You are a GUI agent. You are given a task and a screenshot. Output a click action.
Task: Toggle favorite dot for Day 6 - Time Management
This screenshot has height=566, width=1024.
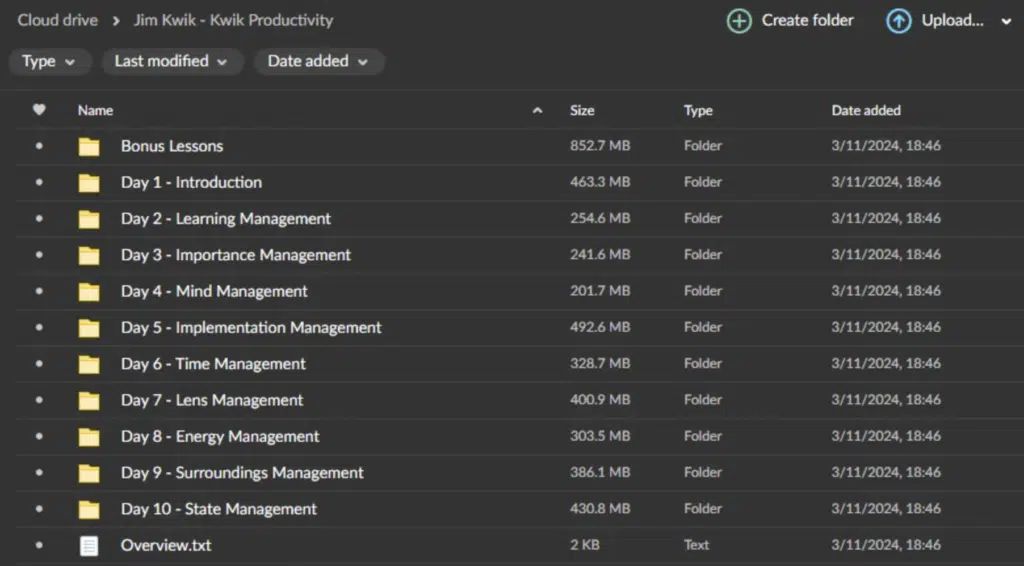(39, 364)
